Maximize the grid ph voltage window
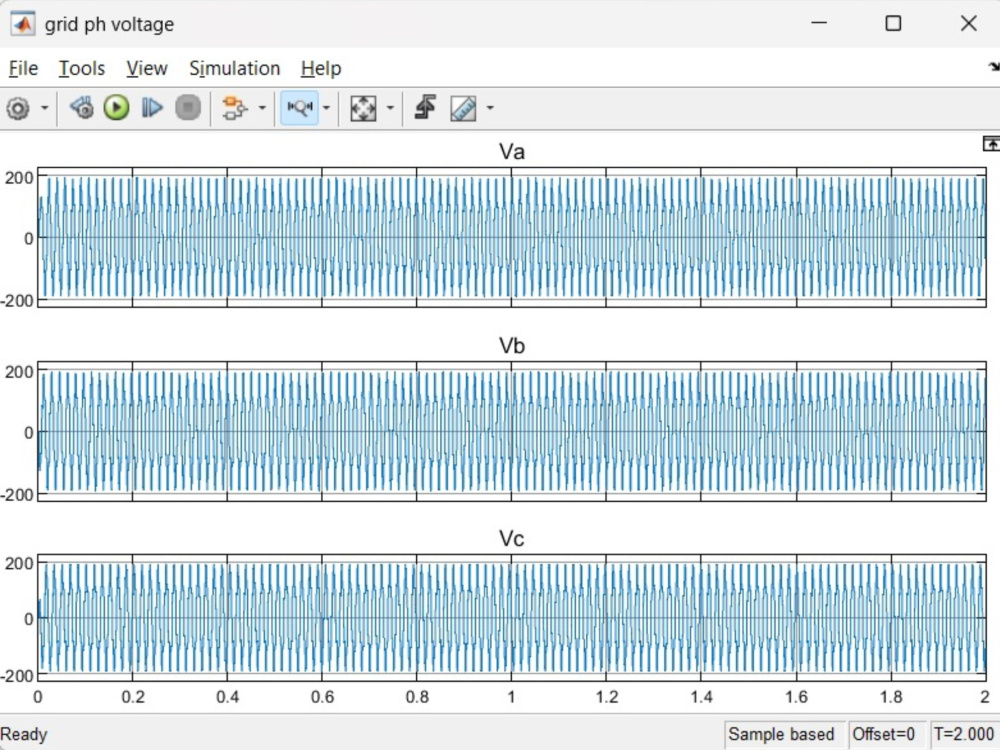Viewport: 1000px width, 750px height. 893,24
